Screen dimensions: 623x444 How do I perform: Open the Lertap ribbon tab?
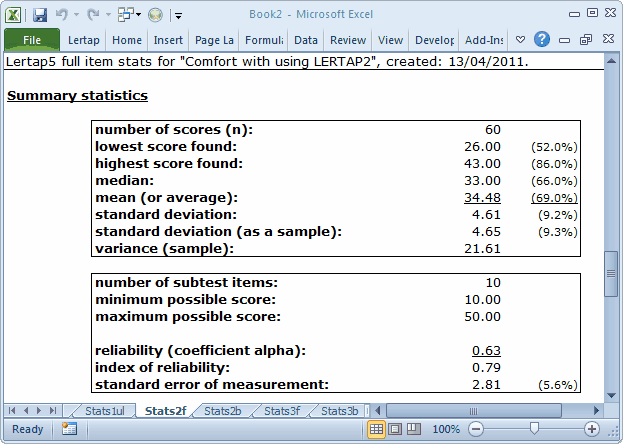click(x=83, y=40)
